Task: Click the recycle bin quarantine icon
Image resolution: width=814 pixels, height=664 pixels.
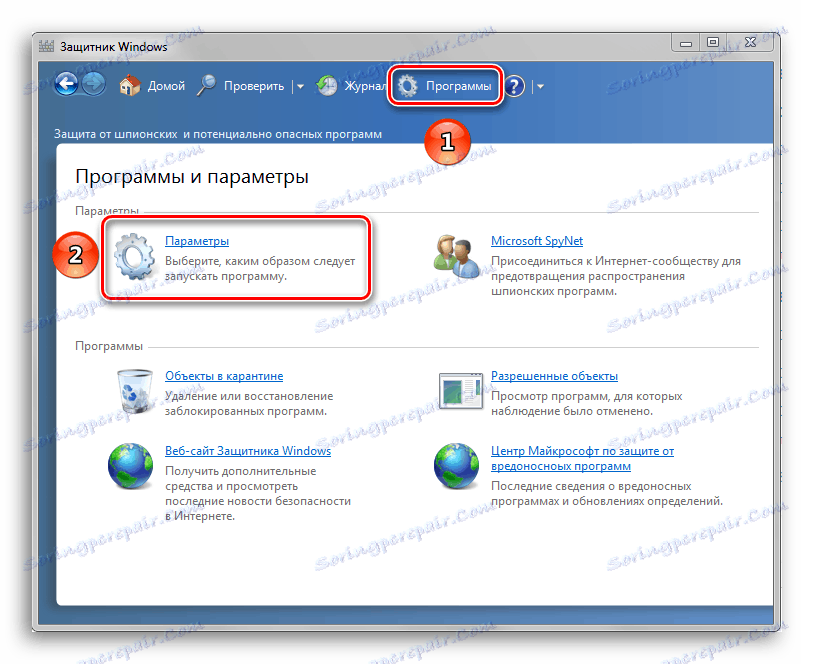Action: pyautogui.click(x=135, y=391)
